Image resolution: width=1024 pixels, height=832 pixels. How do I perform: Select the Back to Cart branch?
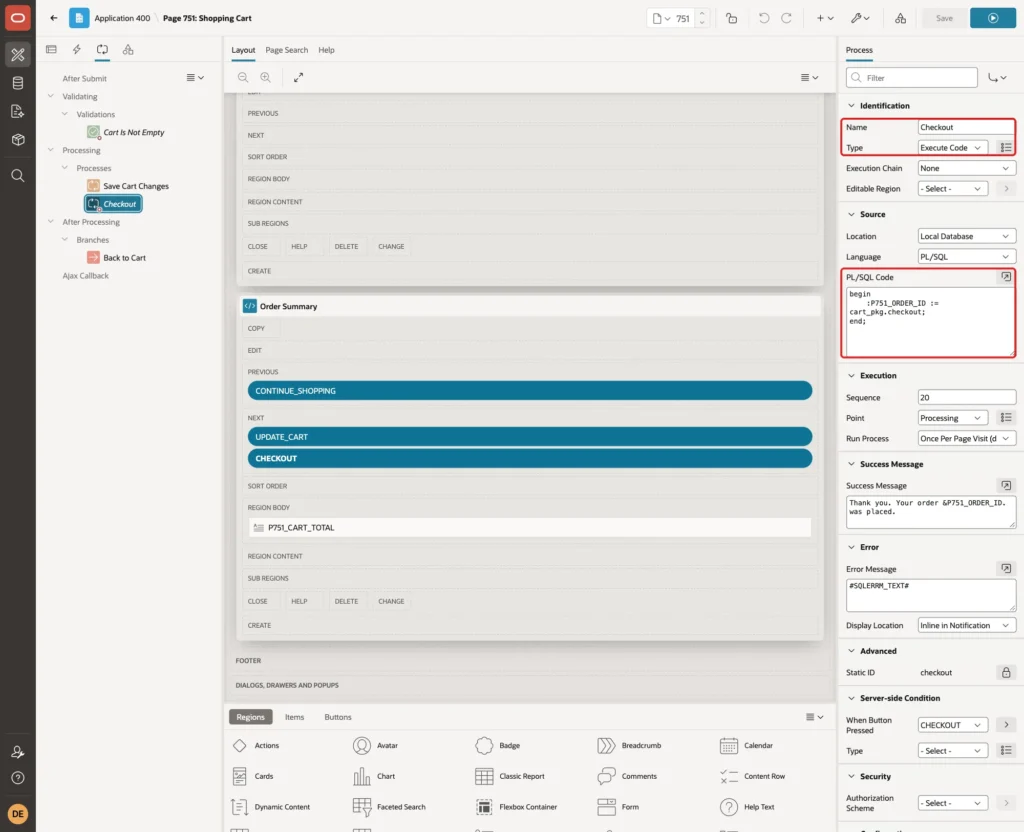point(124,257)
